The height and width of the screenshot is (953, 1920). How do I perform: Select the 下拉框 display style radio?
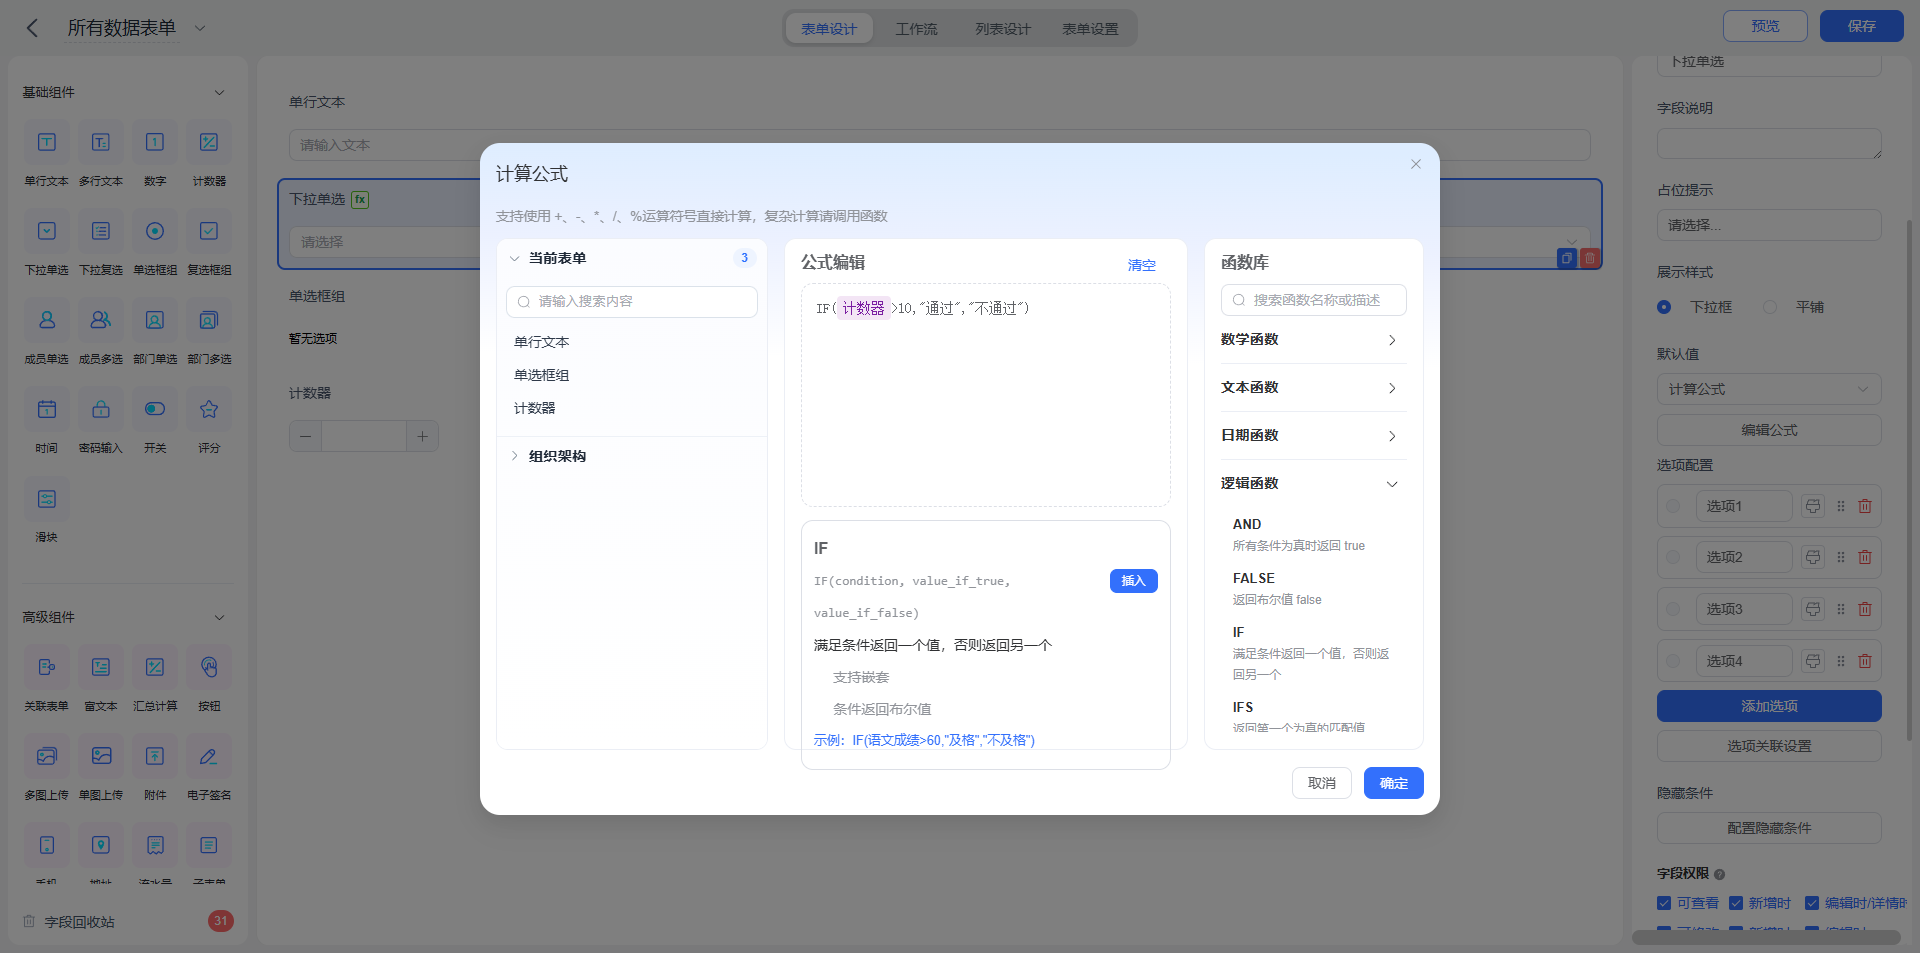tap(1664, 307)
